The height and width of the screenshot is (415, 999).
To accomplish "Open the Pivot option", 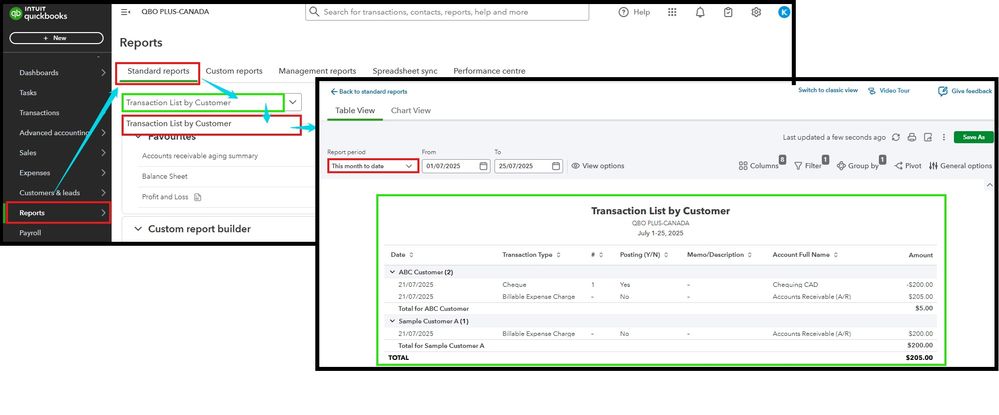I will tap(908, 166).
